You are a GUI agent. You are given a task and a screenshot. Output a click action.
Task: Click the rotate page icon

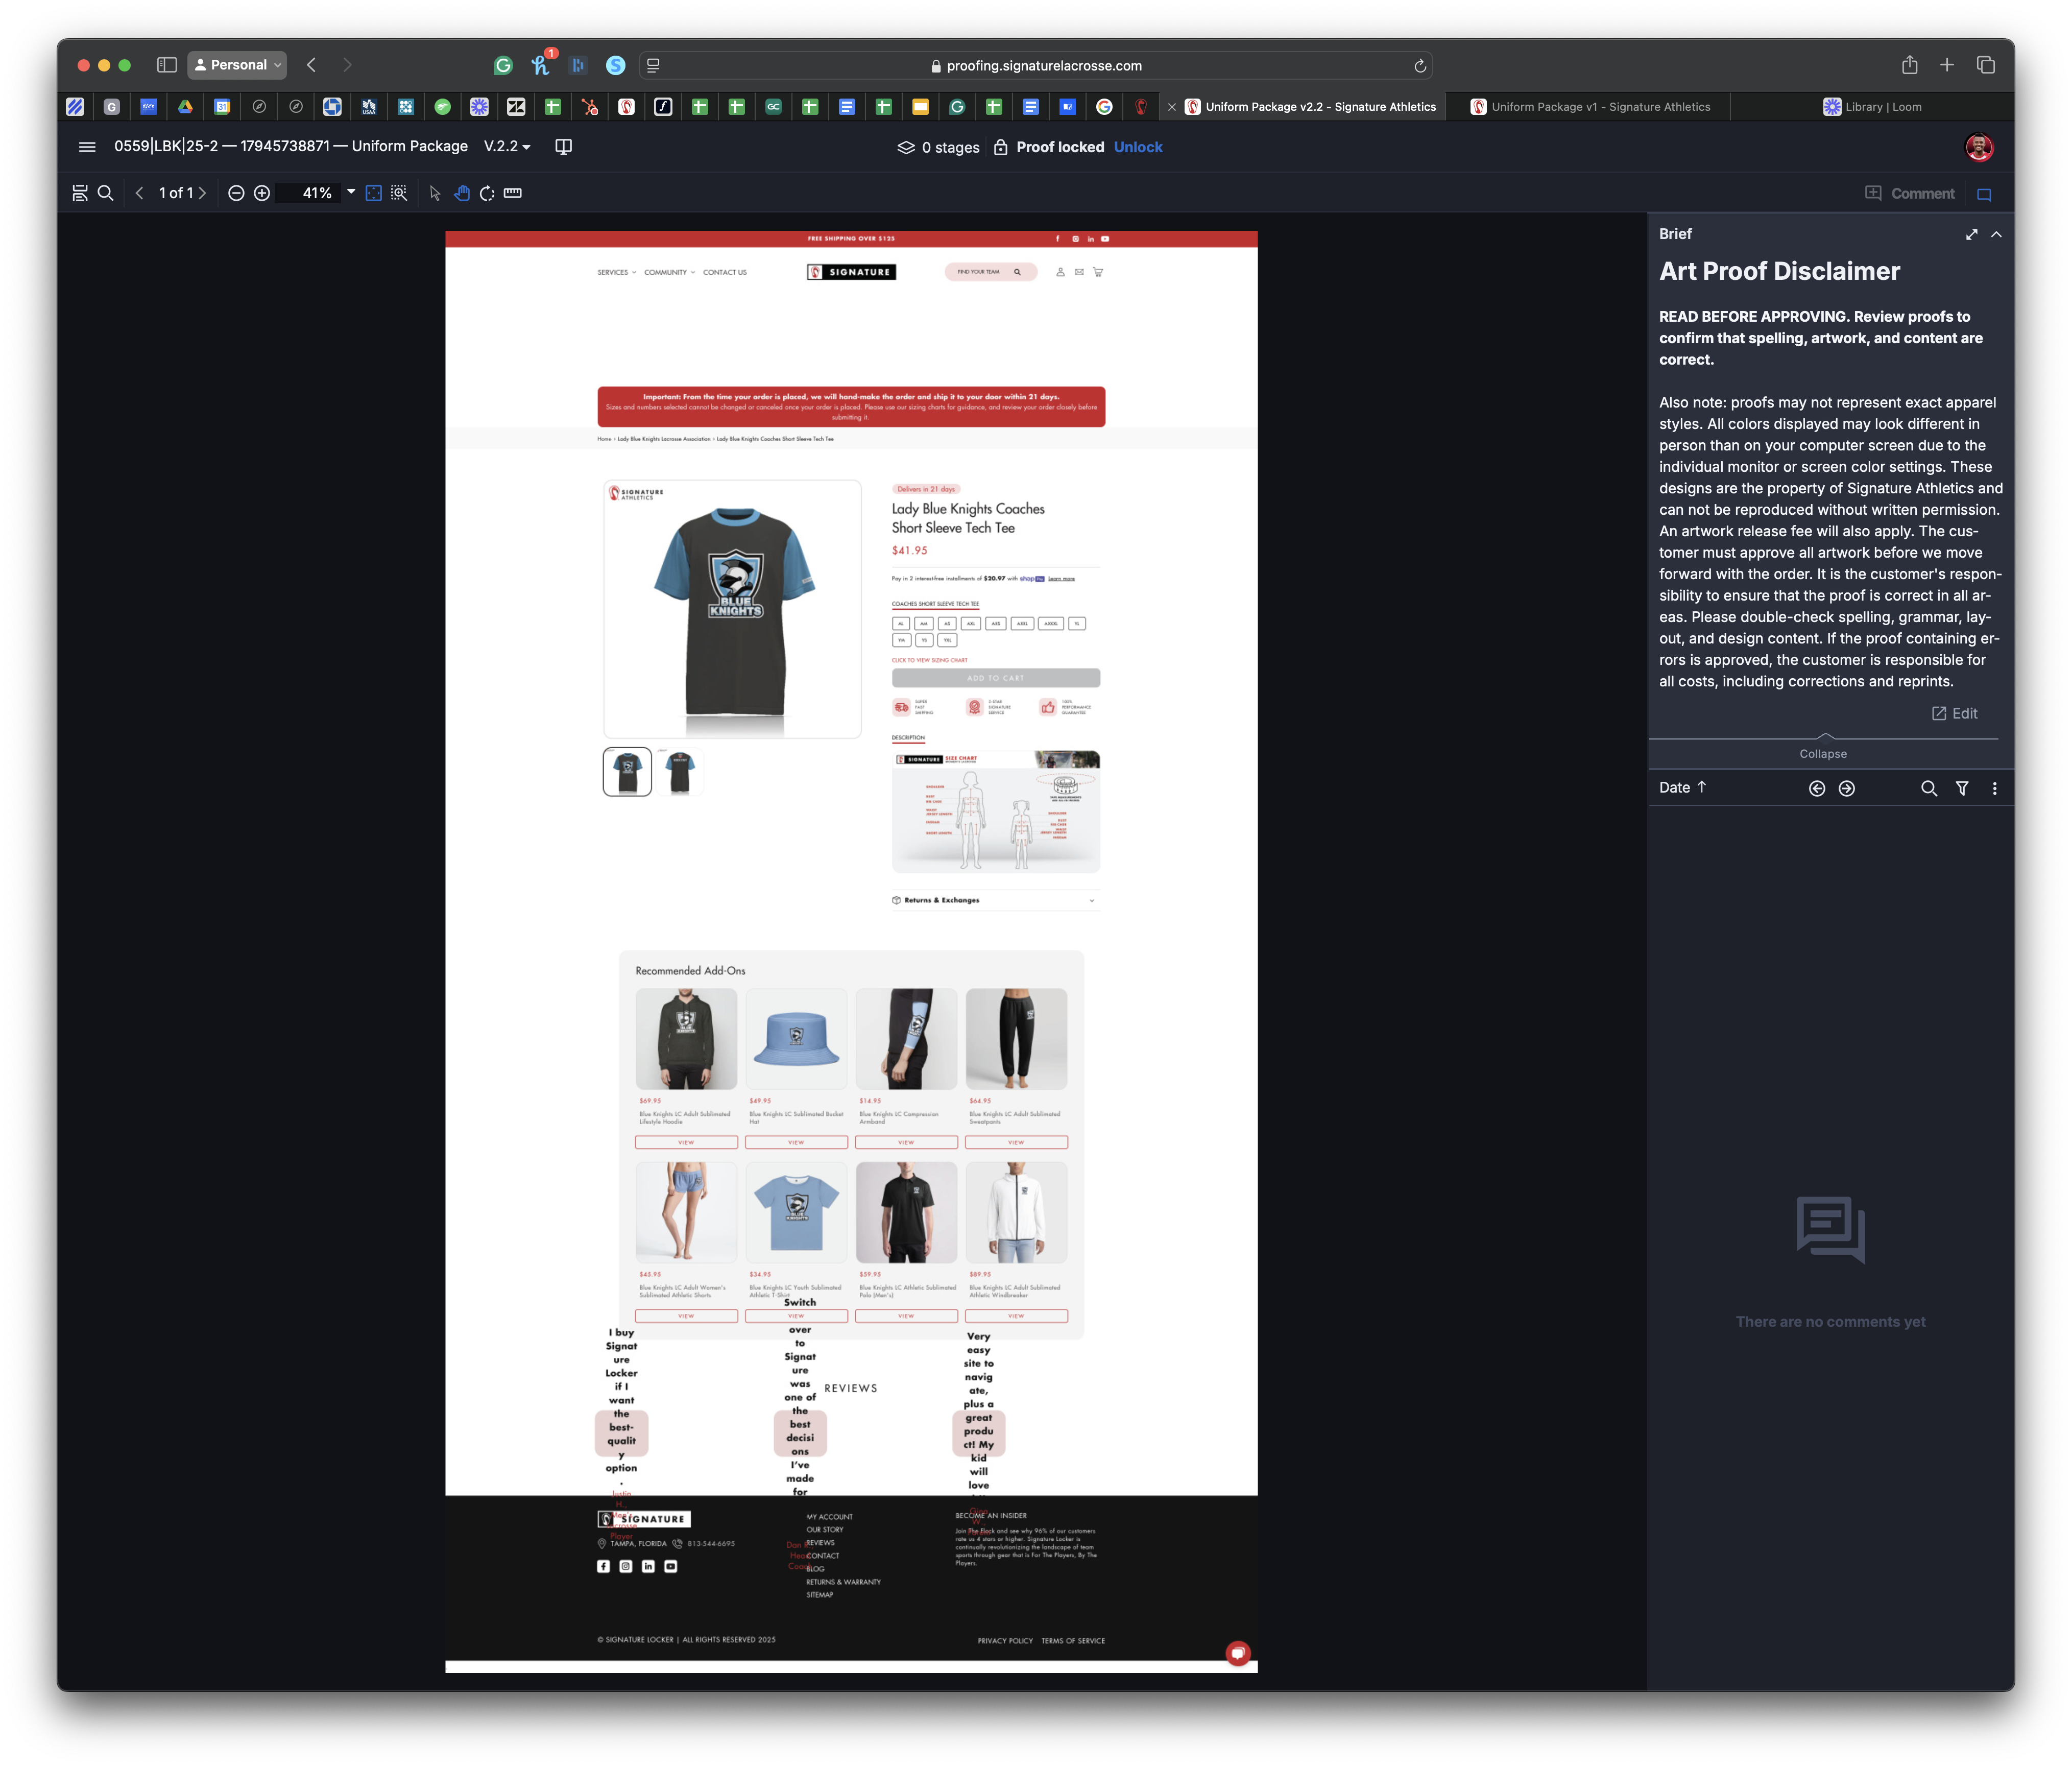[x=487, y=193]
